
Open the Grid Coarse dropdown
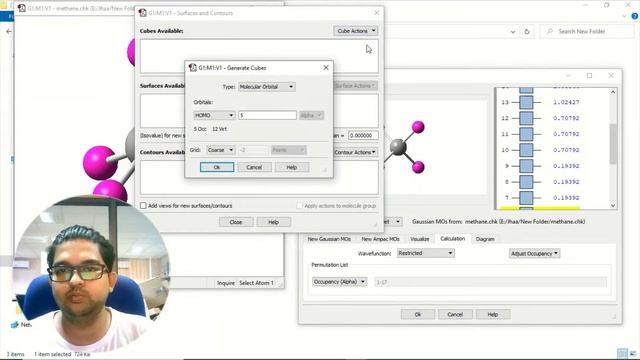pyautogui.click(x=220, y=150)
